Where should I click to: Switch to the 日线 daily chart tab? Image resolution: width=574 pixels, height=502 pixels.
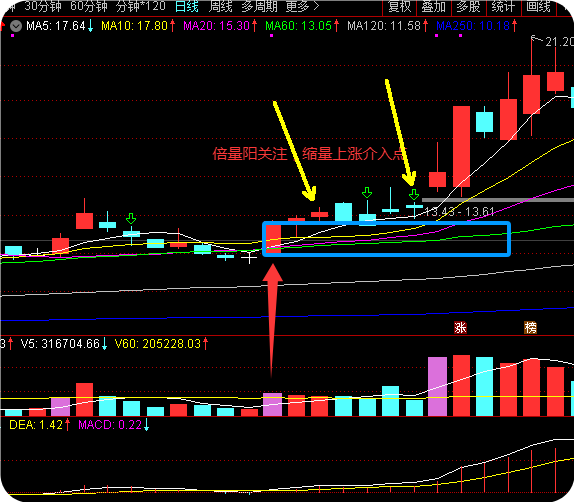point(187,6)
